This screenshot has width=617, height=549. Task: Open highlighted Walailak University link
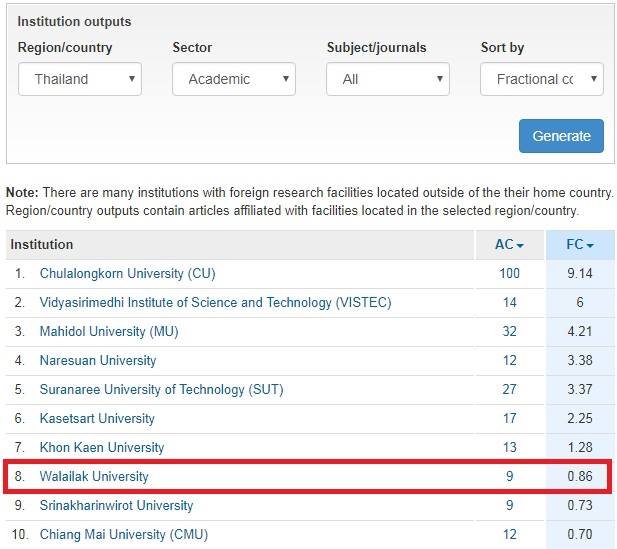[94, 476]
